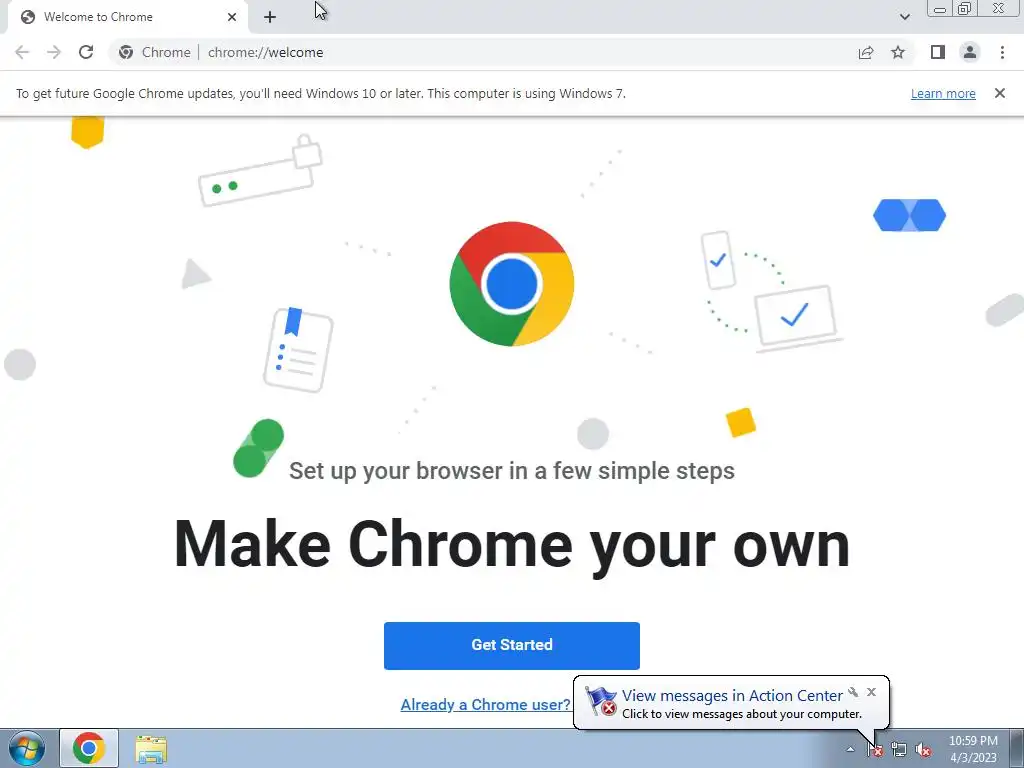Screen dimensions: 1024x768
Task: Open the Learn more link in infobar
Action: (x=943, y=93)
